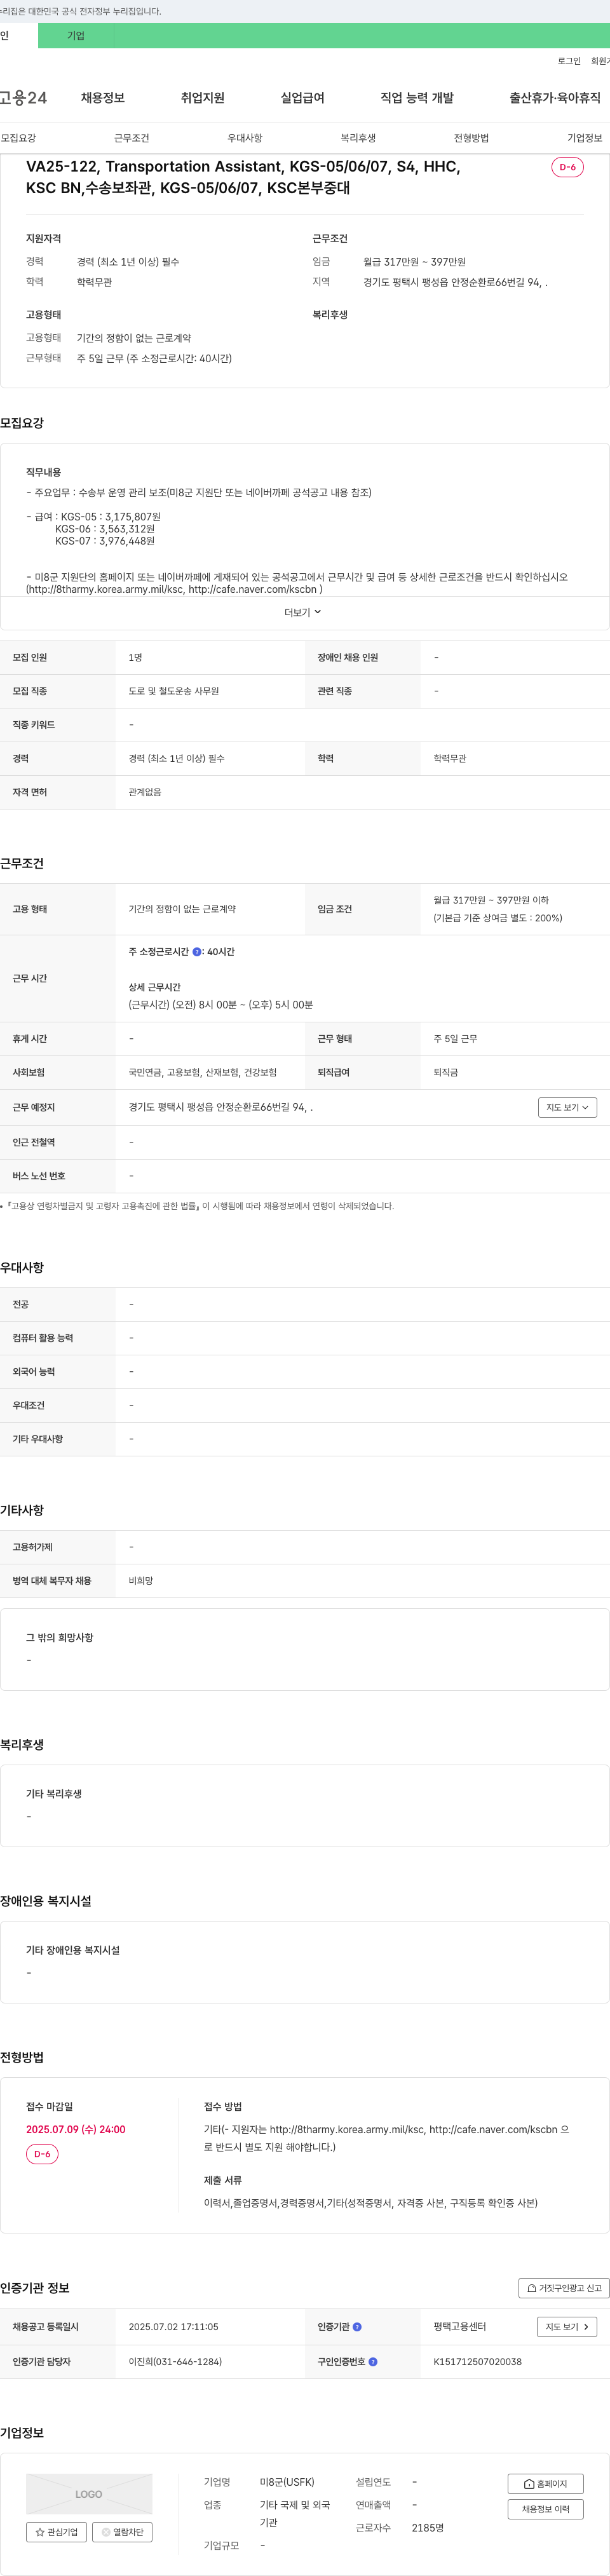Jump to 복리후생 section tab
610x2576 pixels.
[358, 138]
